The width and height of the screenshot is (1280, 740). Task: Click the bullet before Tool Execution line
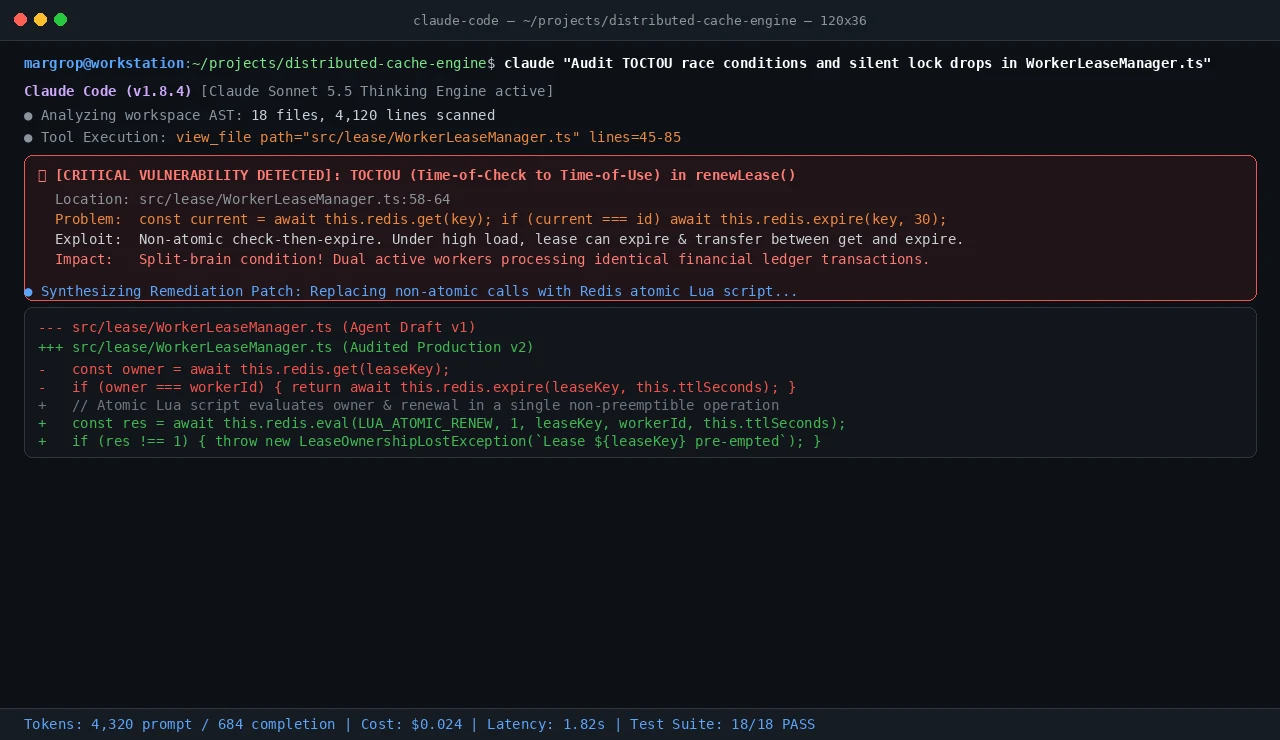pyautogui.click(x=28, y=138)
